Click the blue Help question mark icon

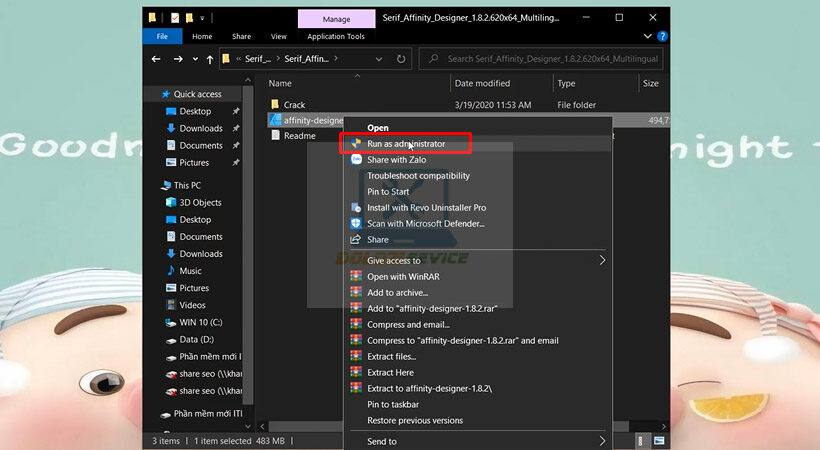click(662, 37)
